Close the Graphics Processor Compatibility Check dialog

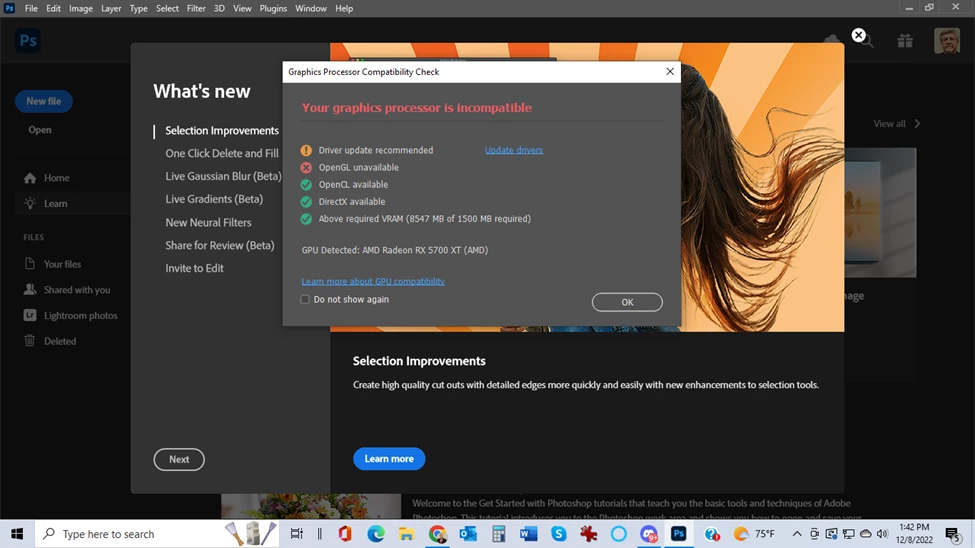(670, 72)
